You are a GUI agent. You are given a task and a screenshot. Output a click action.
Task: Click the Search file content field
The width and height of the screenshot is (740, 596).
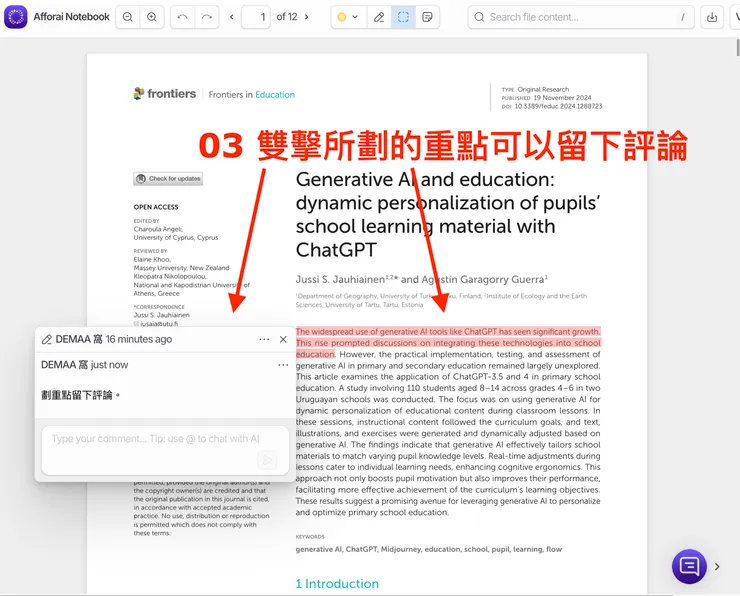click(x=580, y=17)
